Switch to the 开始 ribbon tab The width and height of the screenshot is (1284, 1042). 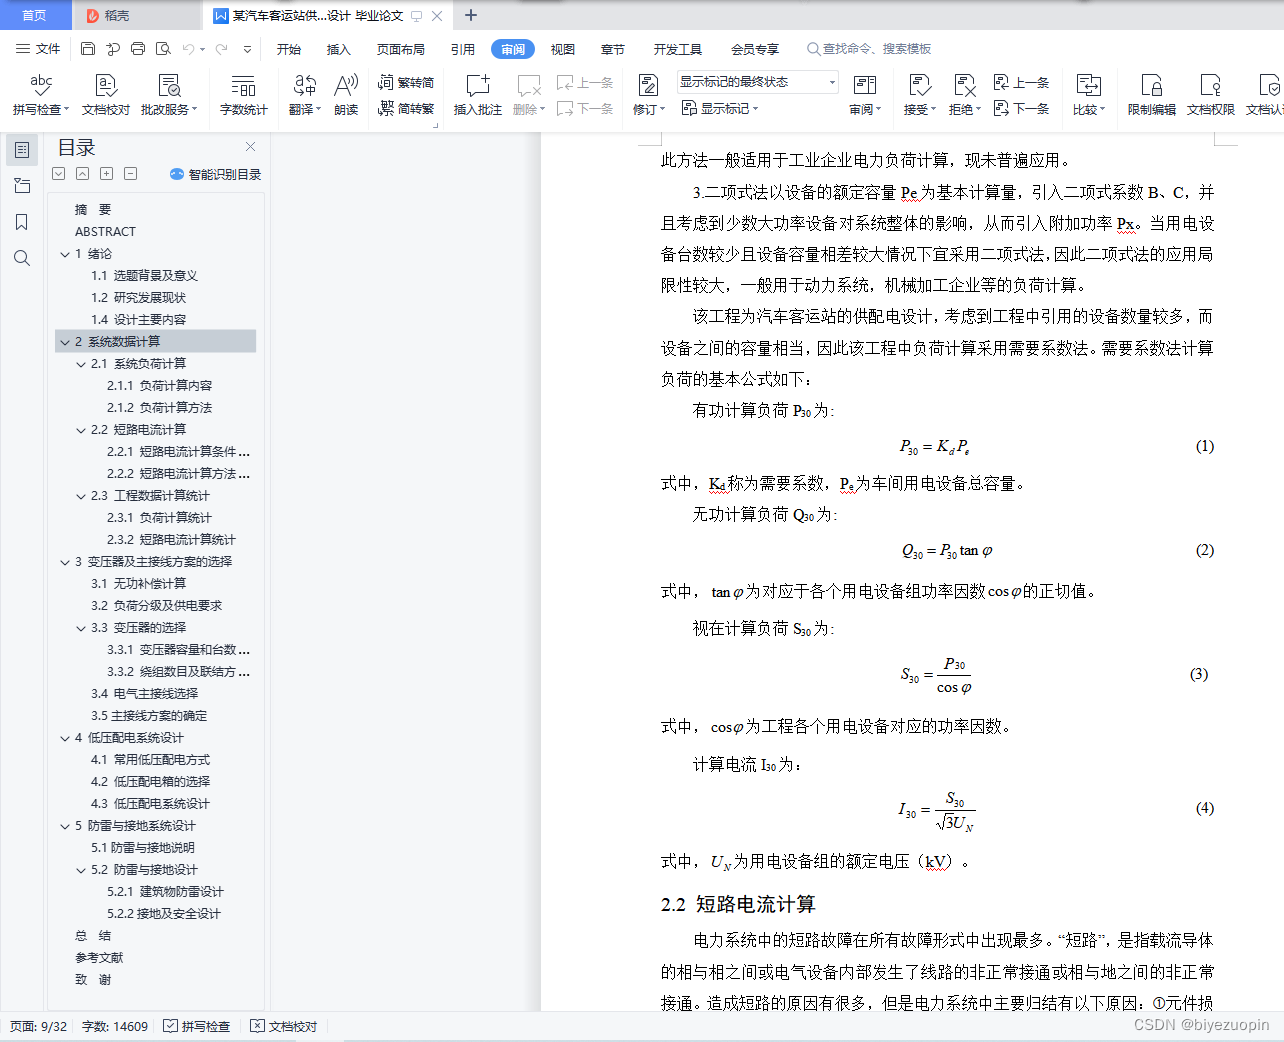(289, 49)
